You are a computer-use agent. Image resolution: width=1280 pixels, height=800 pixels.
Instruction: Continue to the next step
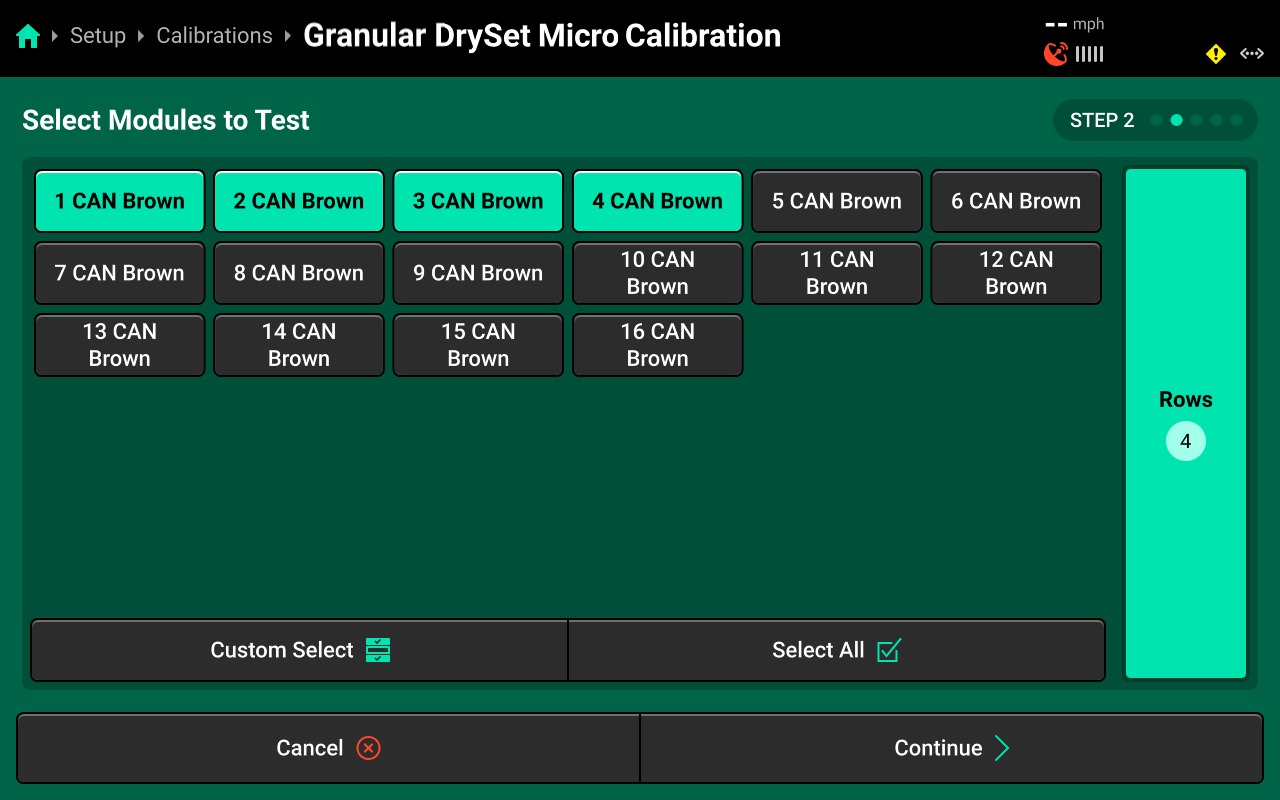(951, 748)
